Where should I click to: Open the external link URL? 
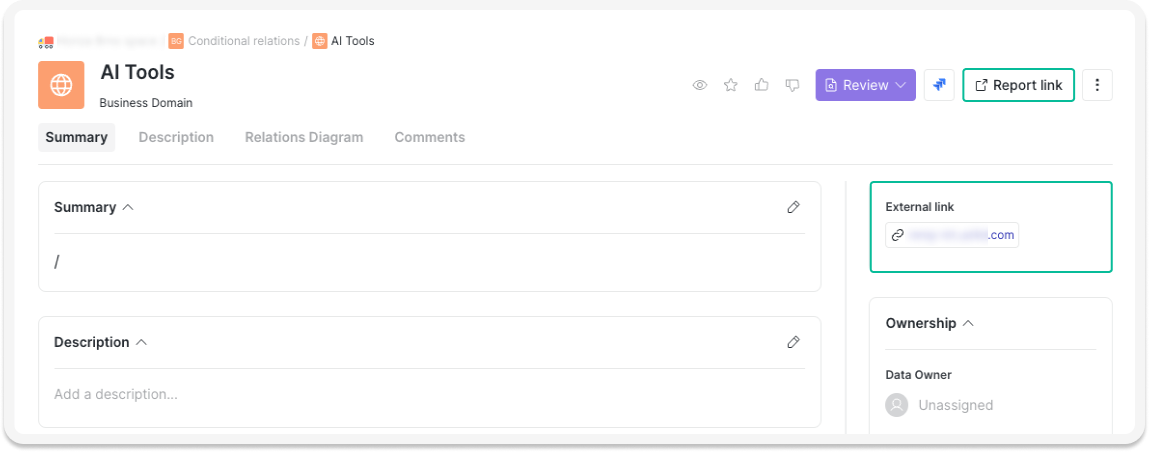coord(961,235)
